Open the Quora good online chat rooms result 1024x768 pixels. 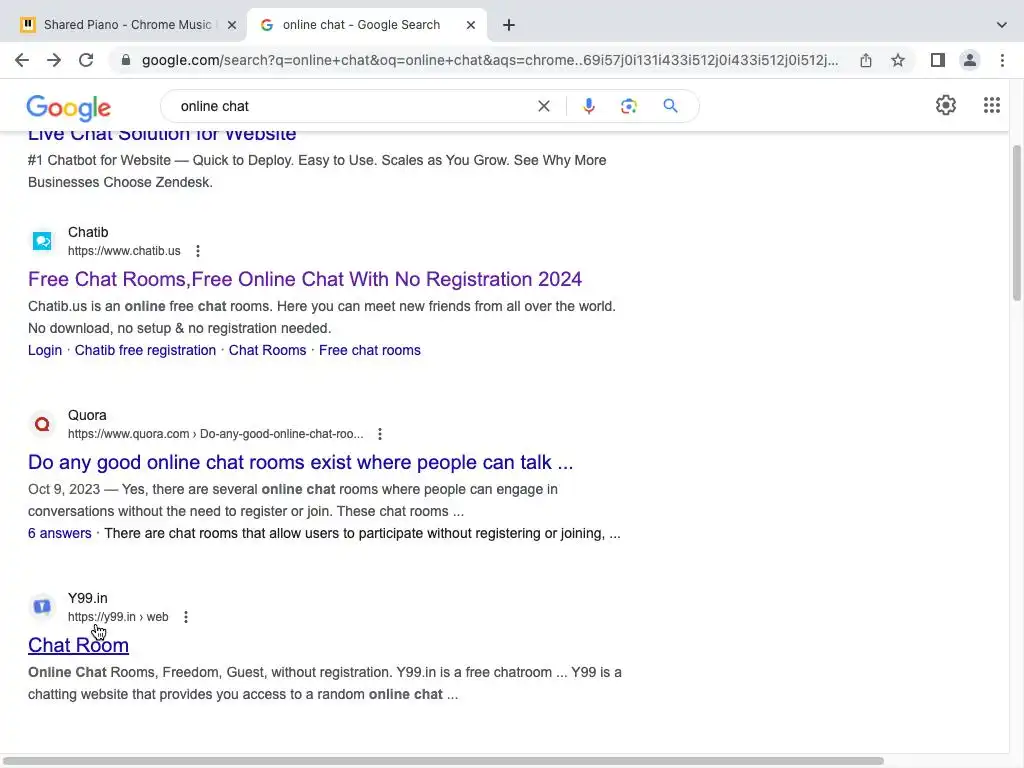click(x=300, y=462)
